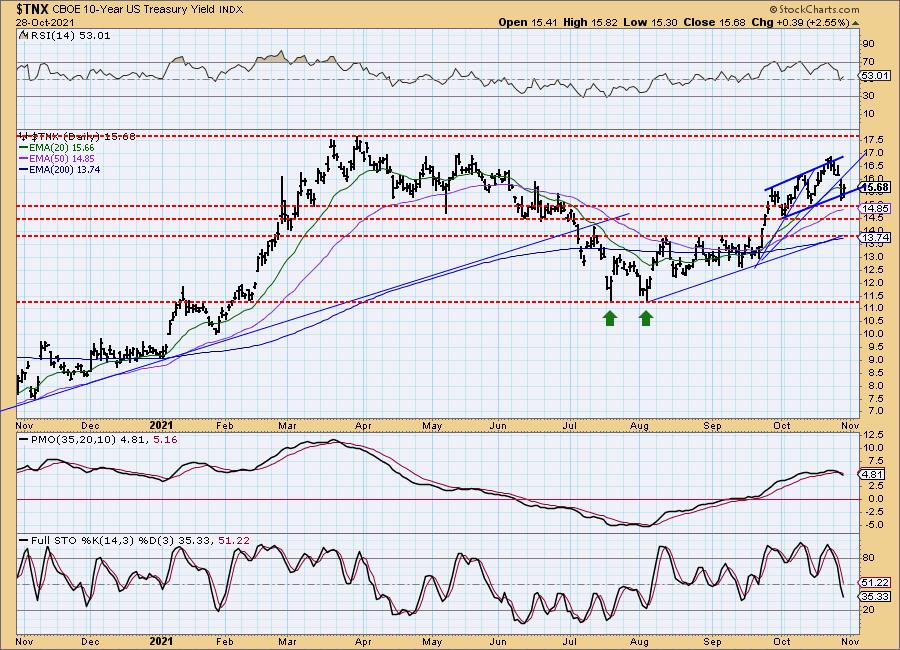Click the left green up arrow under July low
The image size is (900, 650).
[610, 318]
